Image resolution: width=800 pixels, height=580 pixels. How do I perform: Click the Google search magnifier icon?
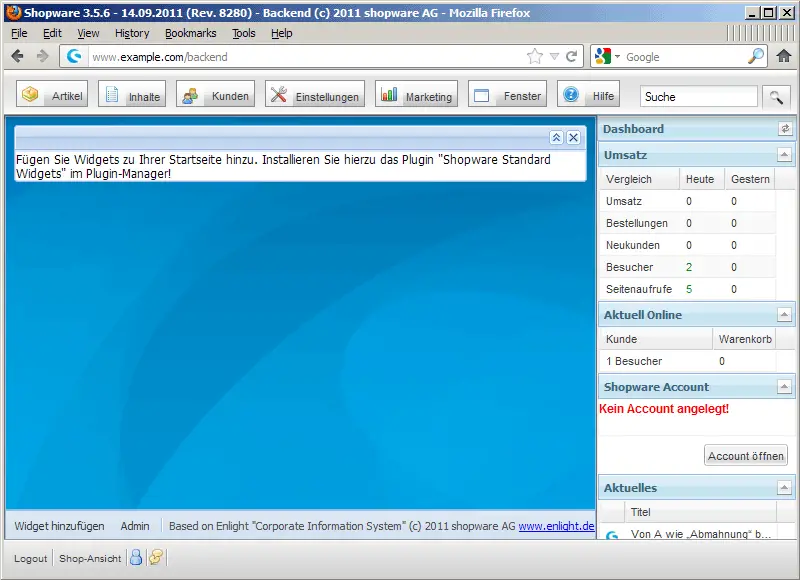point(756,56)
